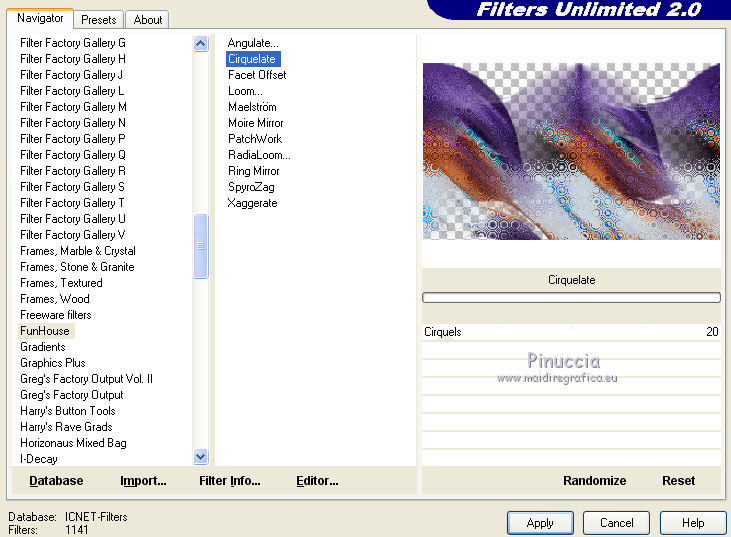This screenshot has height=537, width=731.
Task: Choose the Facet Offset filter
Action: [257, 75]
